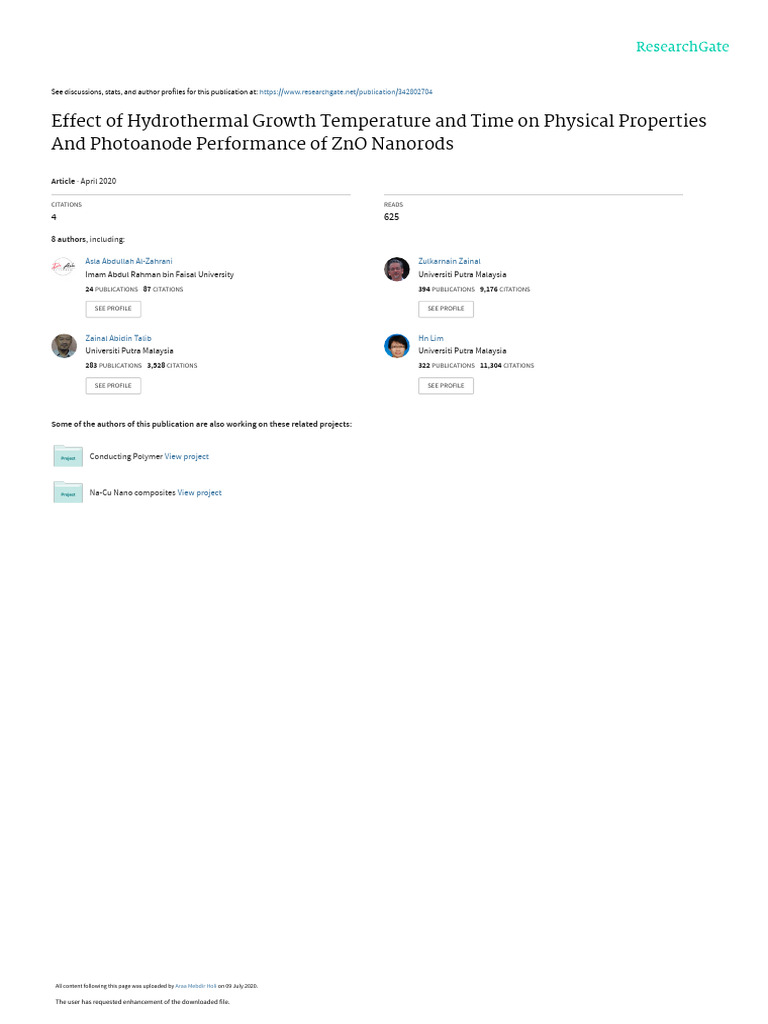Open Hn Lim's author name link
The image size is (768, 1024).
point(430,338)
